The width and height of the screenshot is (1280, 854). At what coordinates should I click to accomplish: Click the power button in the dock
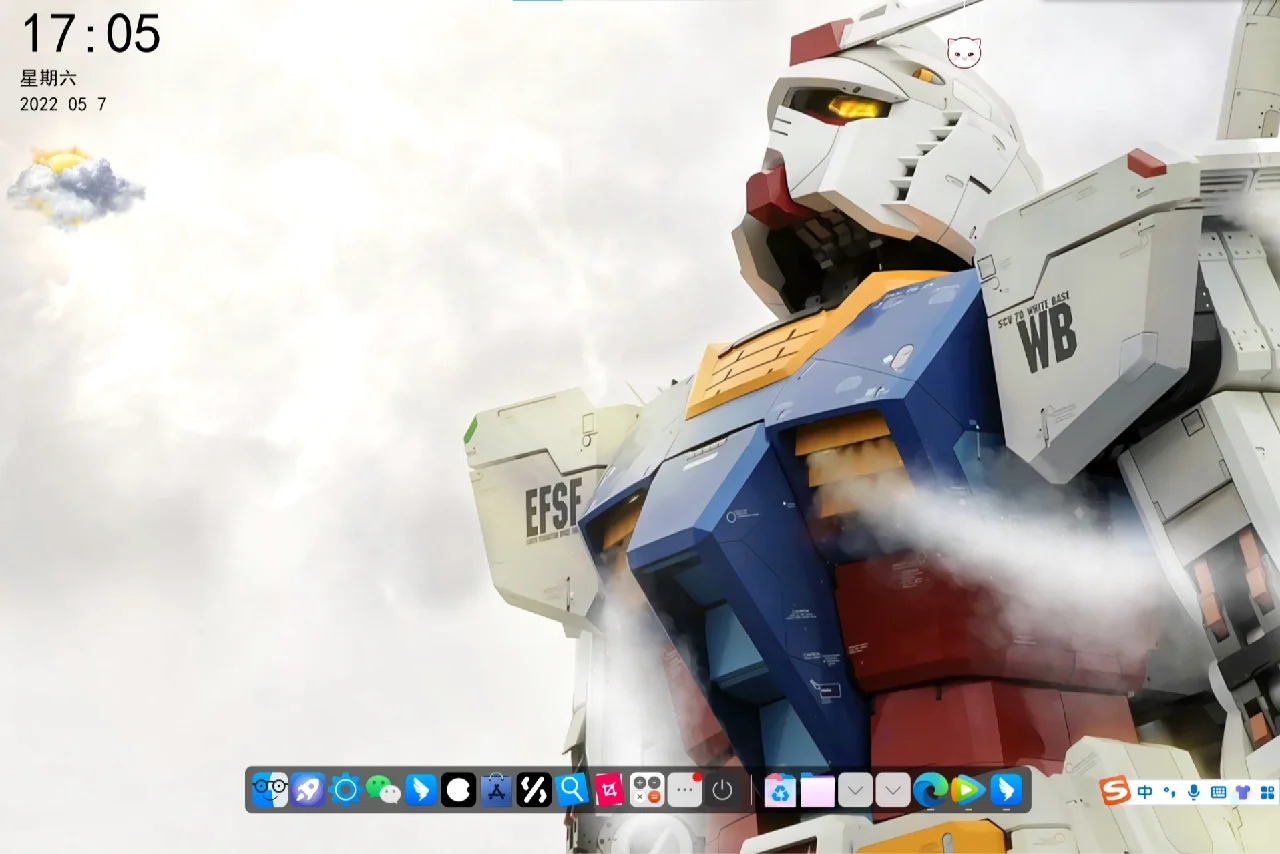point(720,790)
